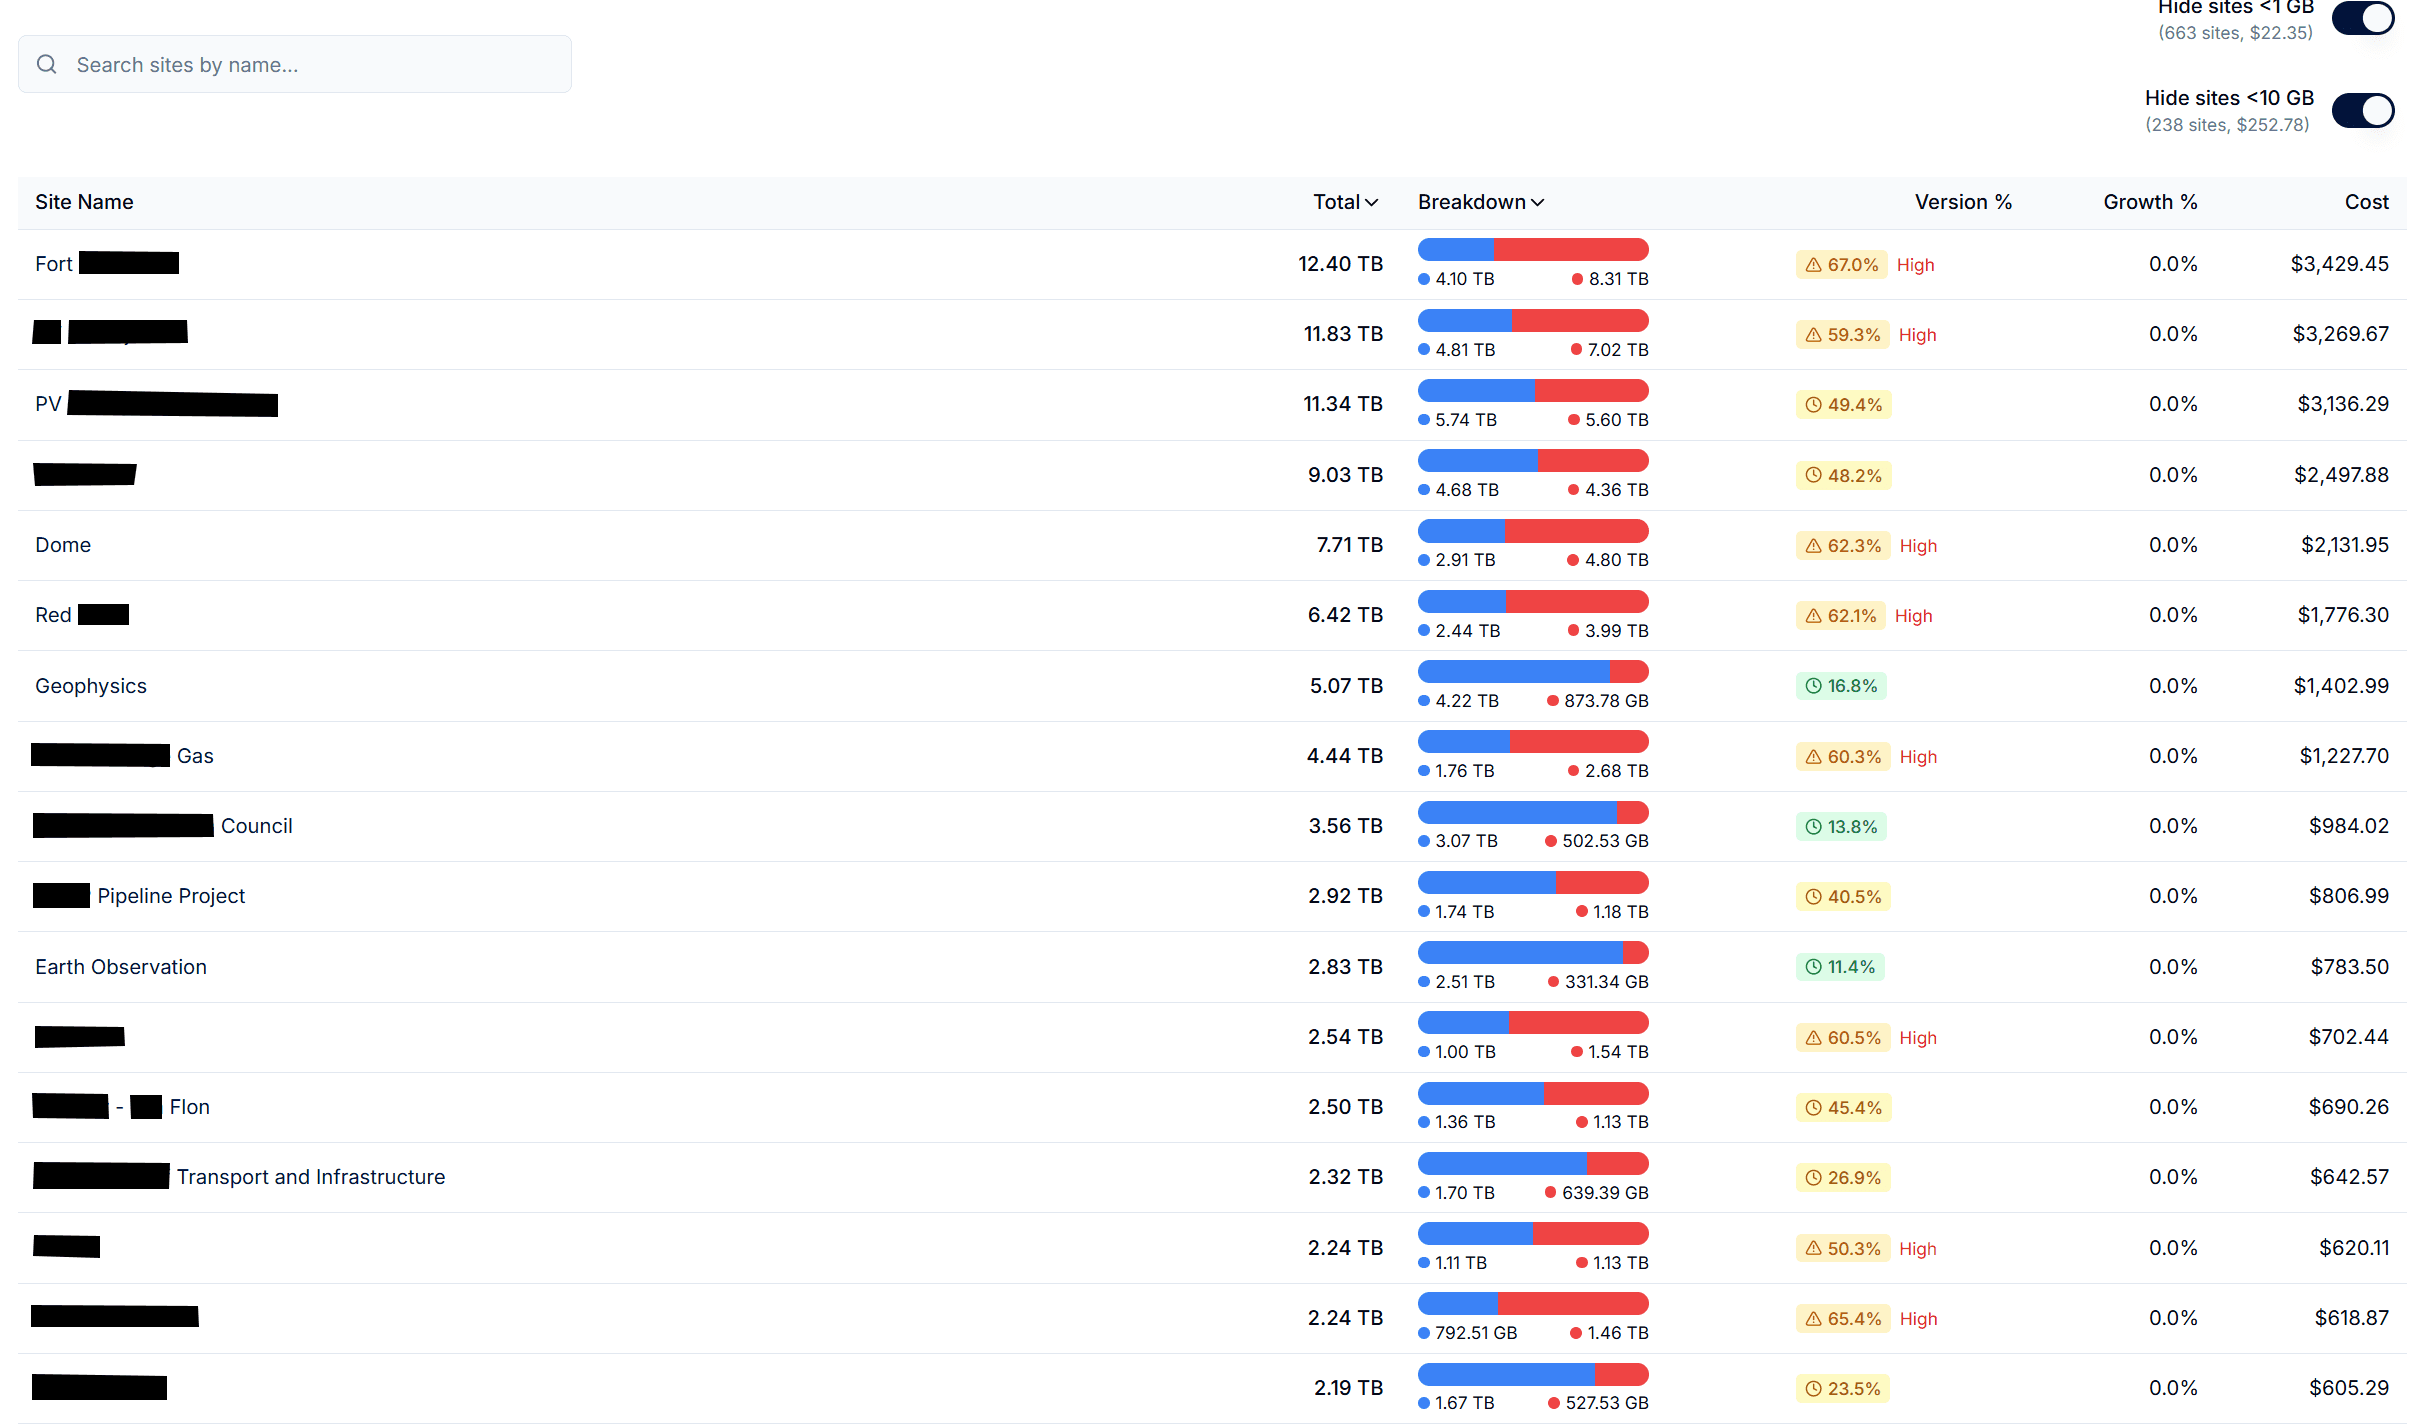The height and width of the screenshot is (1424, 2423).
Task: Click the warning triangle beside 67.0% on Fort row
Action: tap(1813, 264)
